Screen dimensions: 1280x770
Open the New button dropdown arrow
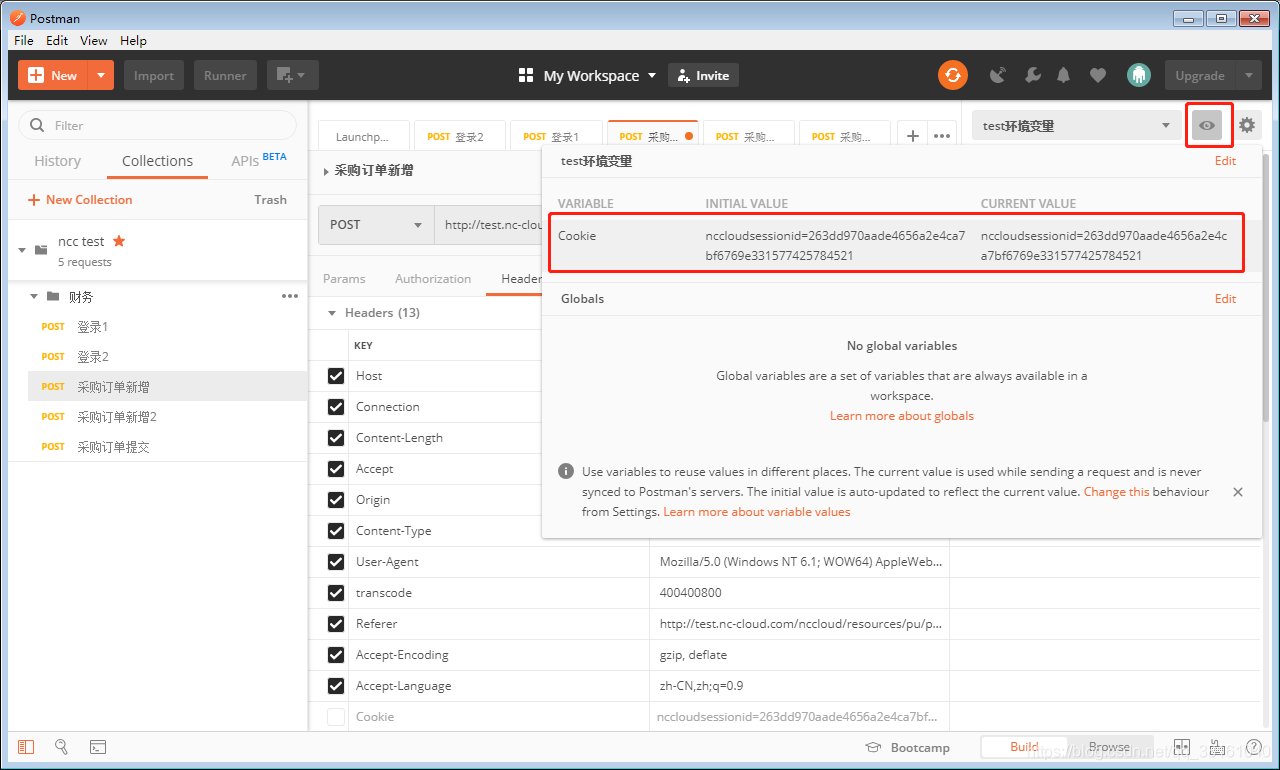point(101,75)
